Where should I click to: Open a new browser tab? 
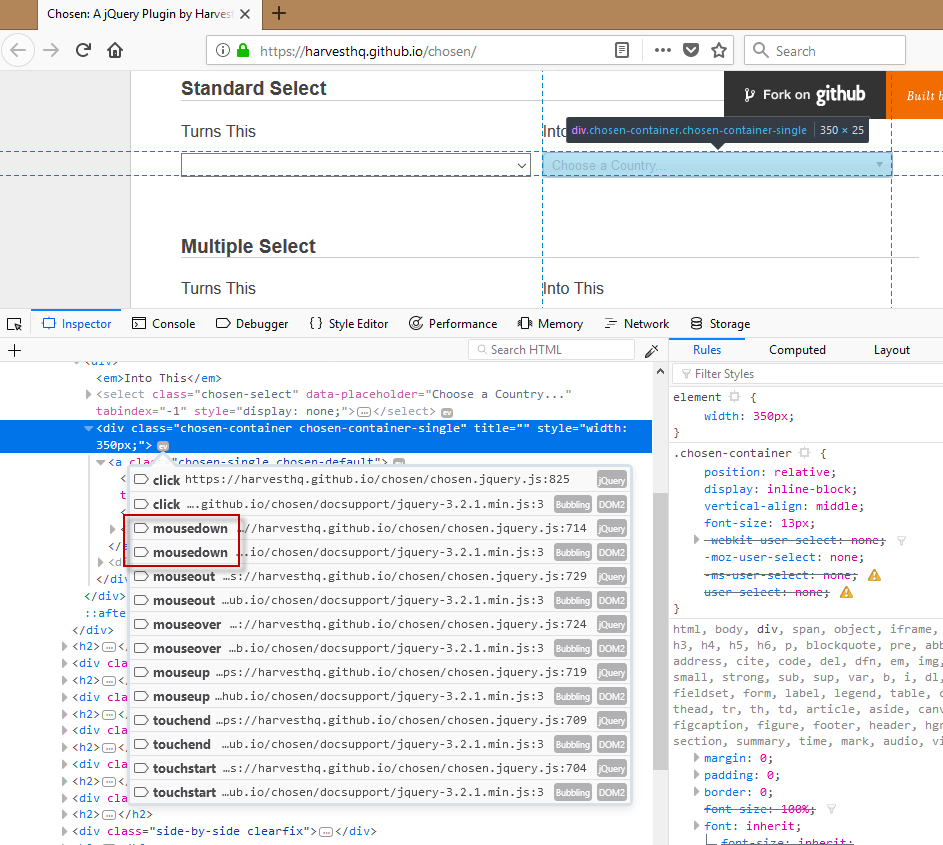[x=279, y=13]
